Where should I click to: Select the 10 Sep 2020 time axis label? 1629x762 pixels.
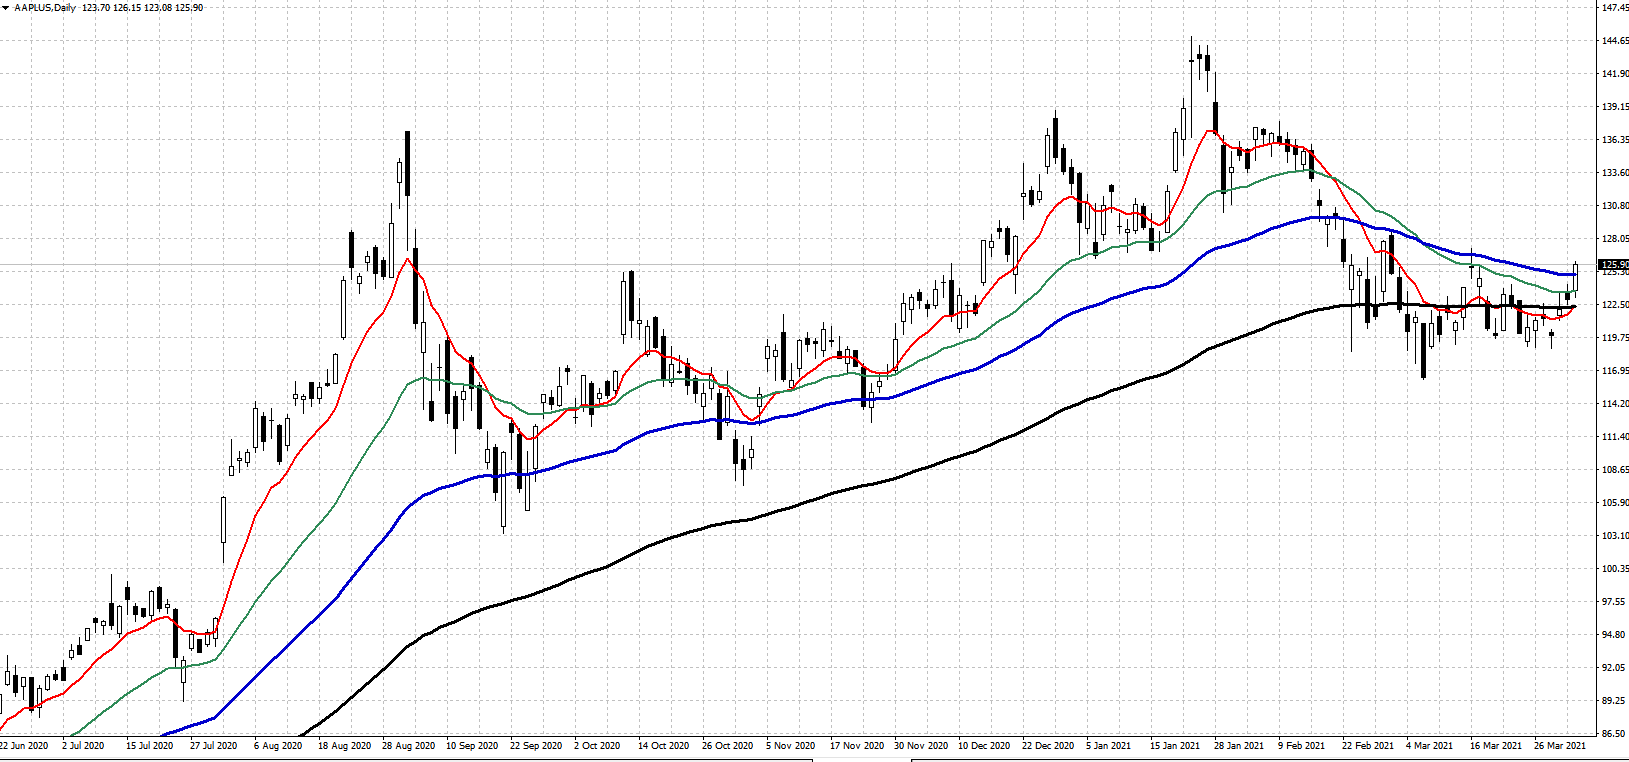472,745
